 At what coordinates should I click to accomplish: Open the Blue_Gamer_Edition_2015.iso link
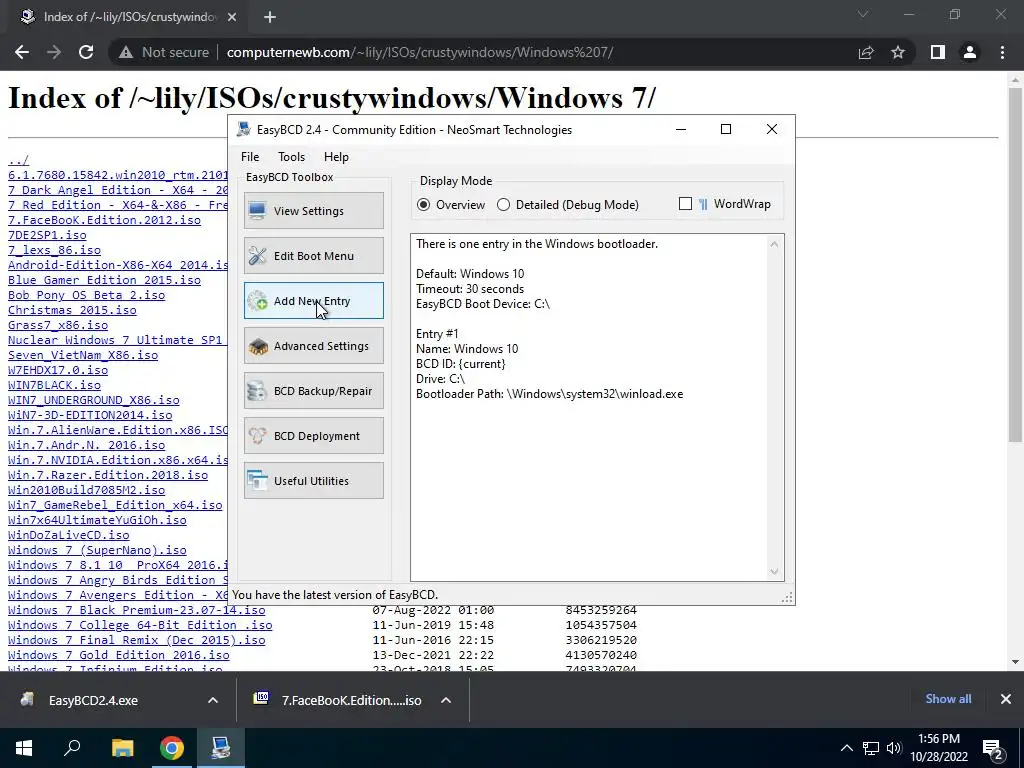(x=104, y=280)
